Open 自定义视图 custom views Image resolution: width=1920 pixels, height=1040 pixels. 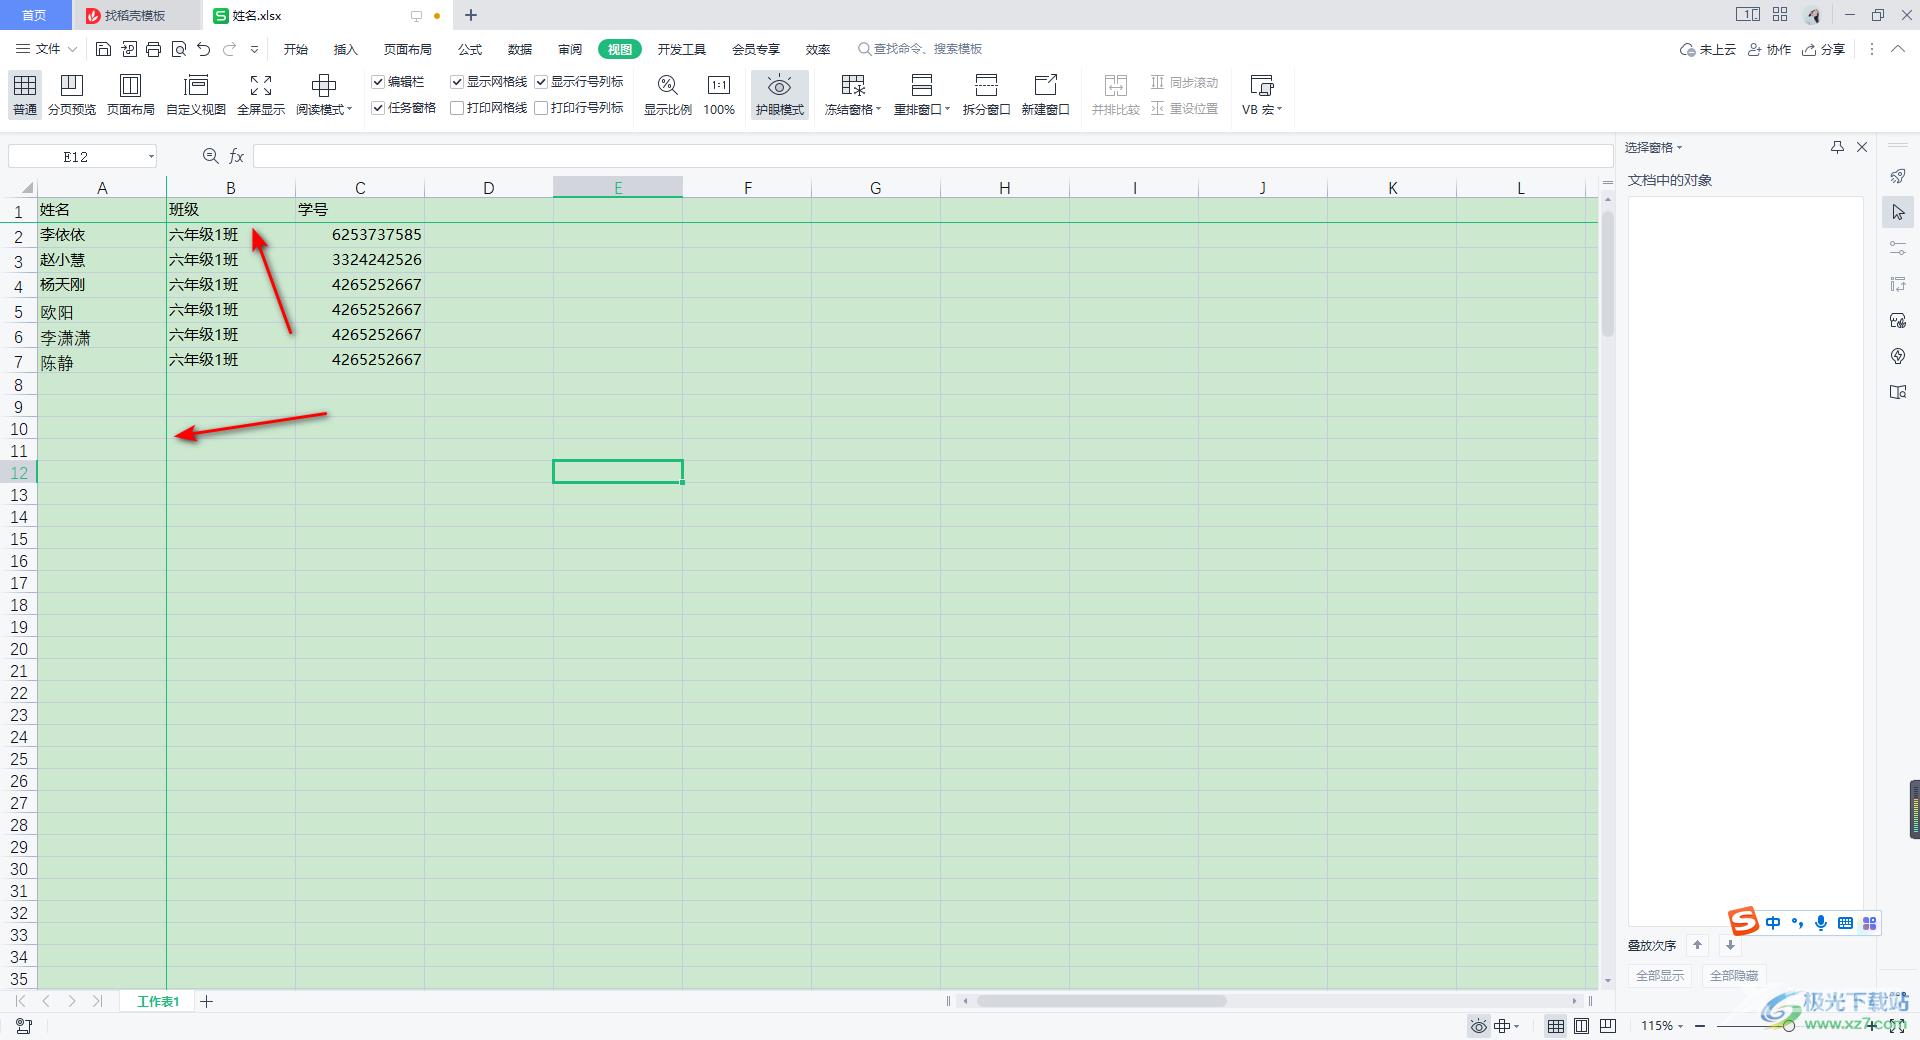[x=196, y=95]
